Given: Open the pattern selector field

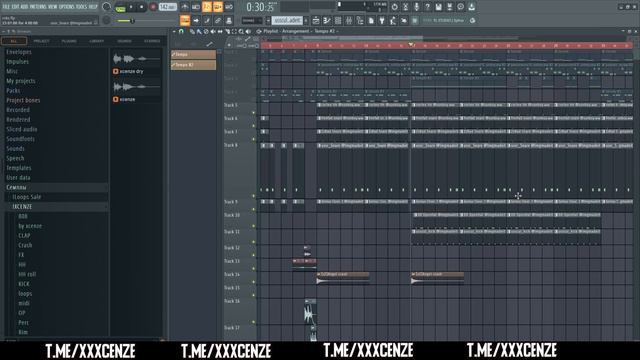Looking at the screenshot, I should coord(287,20).
